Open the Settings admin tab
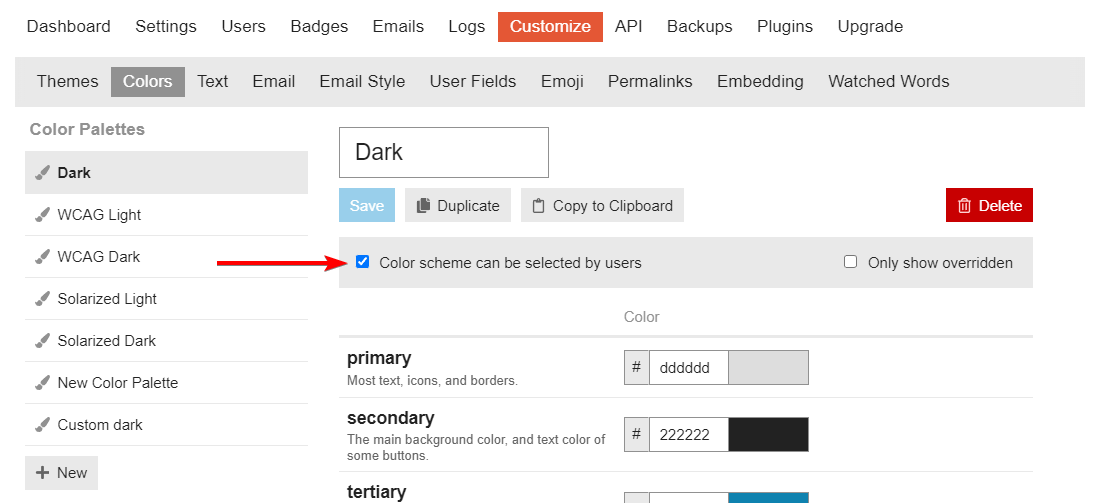This screenshot has height=503, width=1097. [x=166, y=27]
